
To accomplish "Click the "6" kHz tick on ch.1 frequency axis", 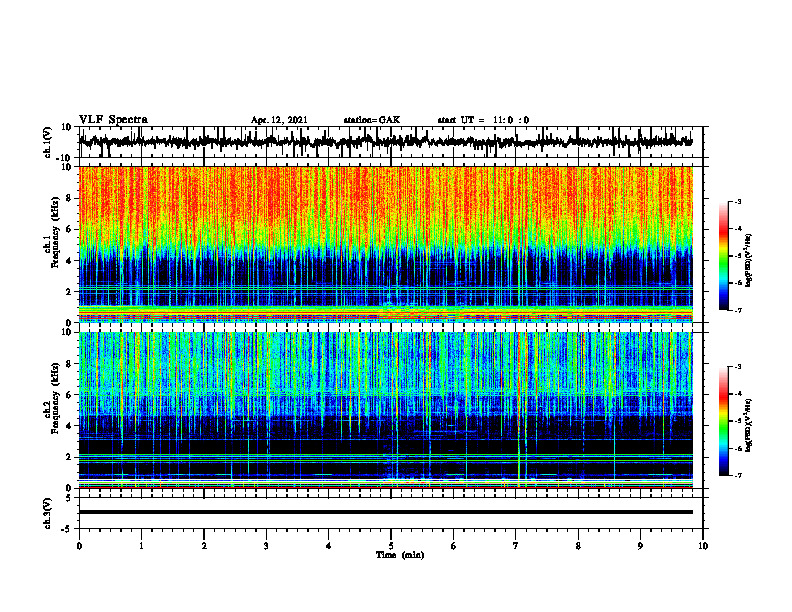I will (69, 230).
